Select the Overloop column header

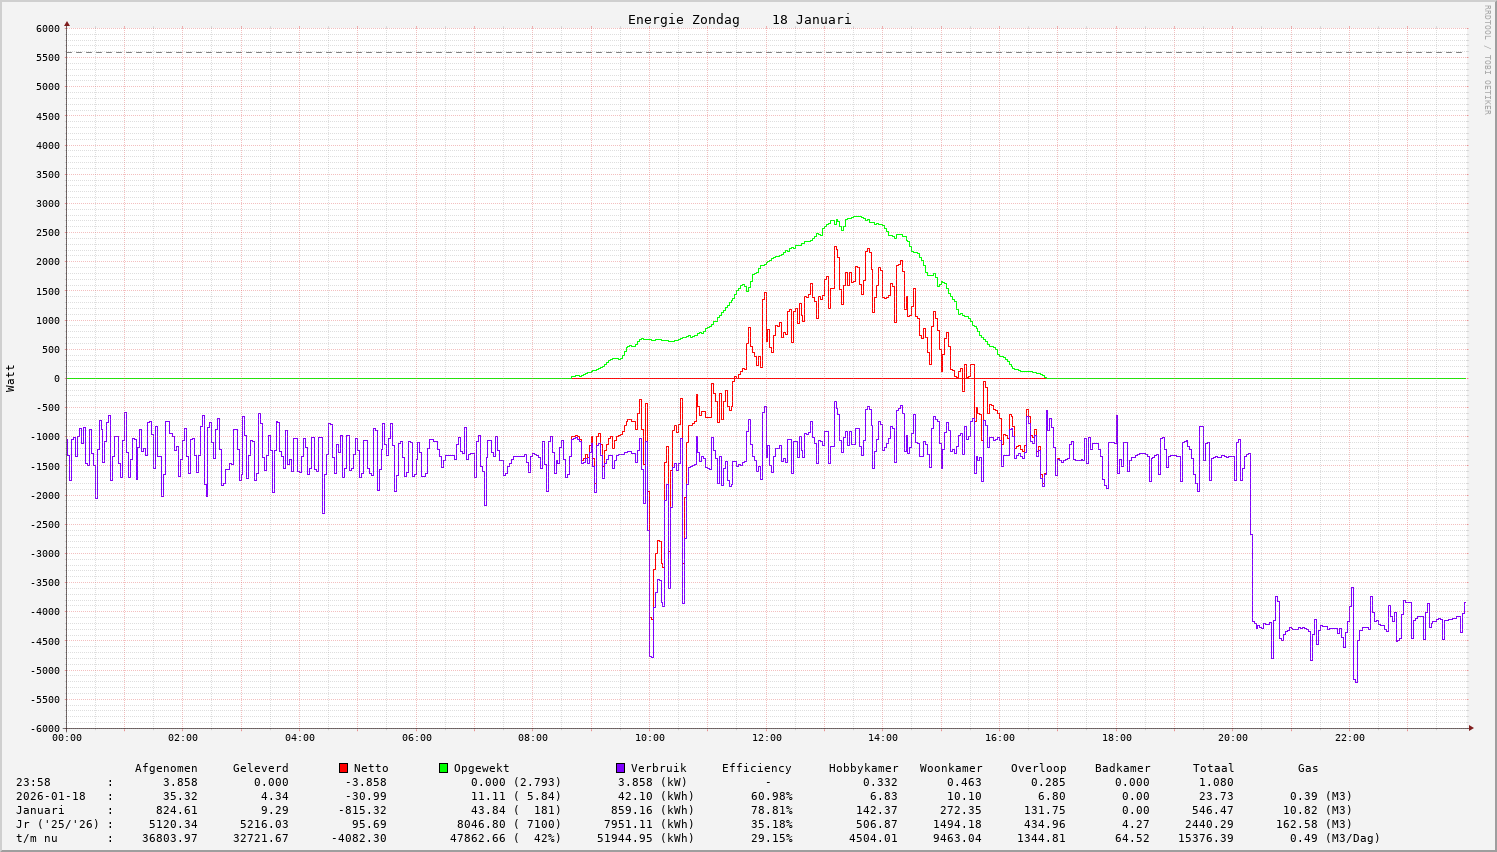1038,768
